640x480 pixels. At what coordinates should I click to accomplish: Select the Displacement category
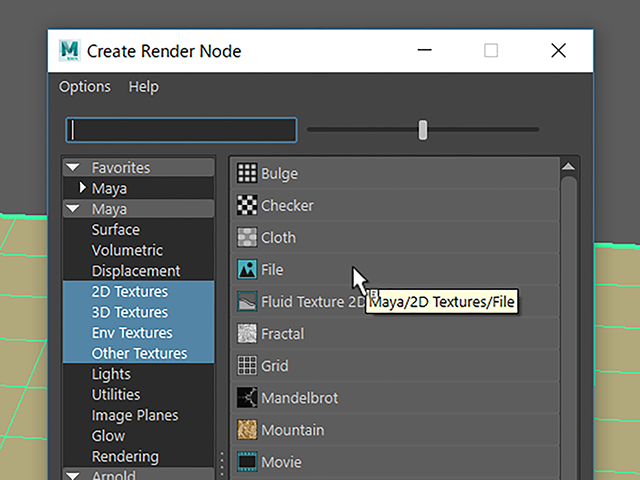(x=138, y=271)
